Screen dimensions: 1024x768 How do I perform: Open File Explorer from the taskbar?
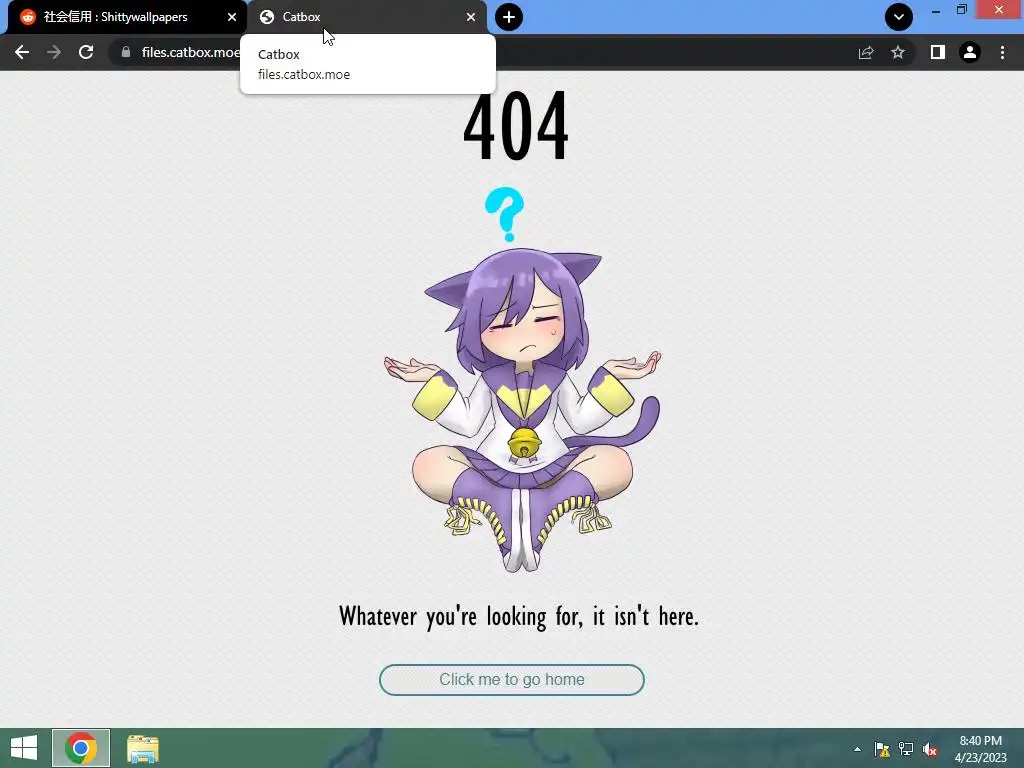click(143, 748)
